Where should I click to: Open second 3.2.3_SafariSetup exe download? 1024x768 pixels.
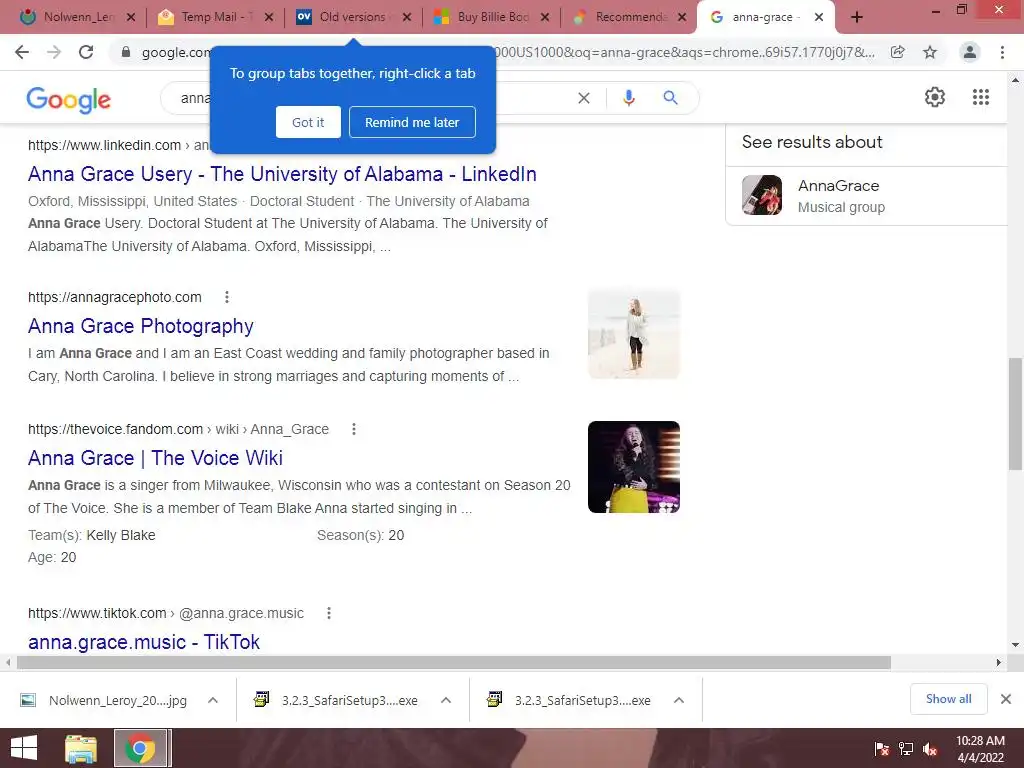point(570,700)
